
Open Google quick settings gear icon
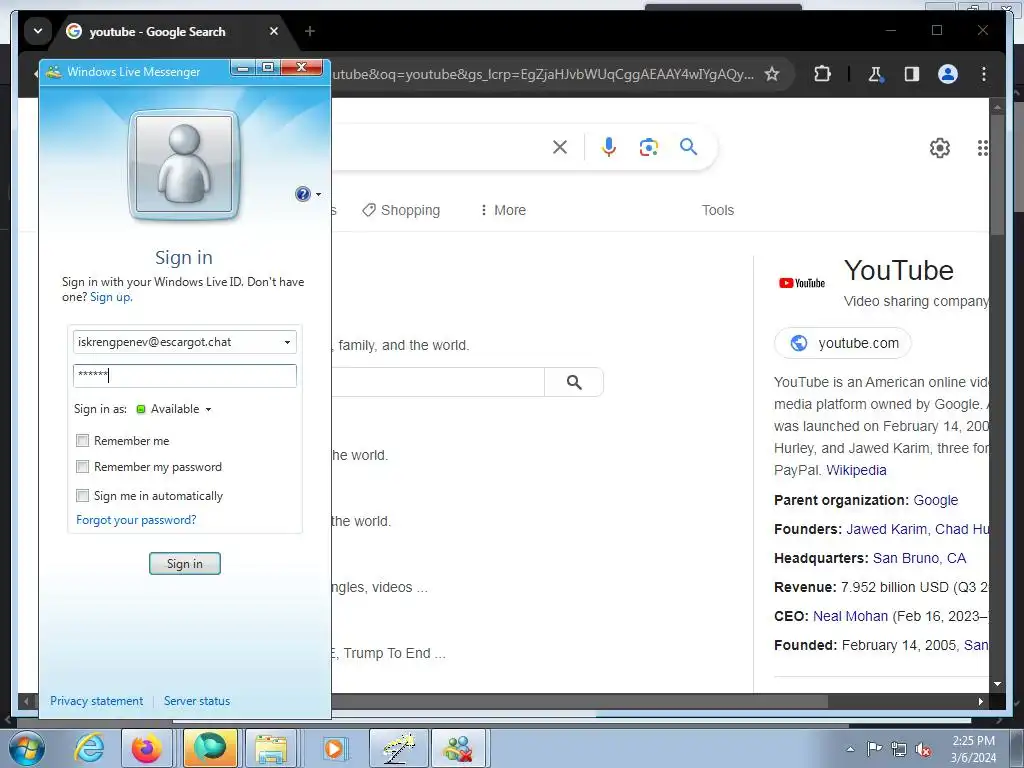click(x=940, y=148)
